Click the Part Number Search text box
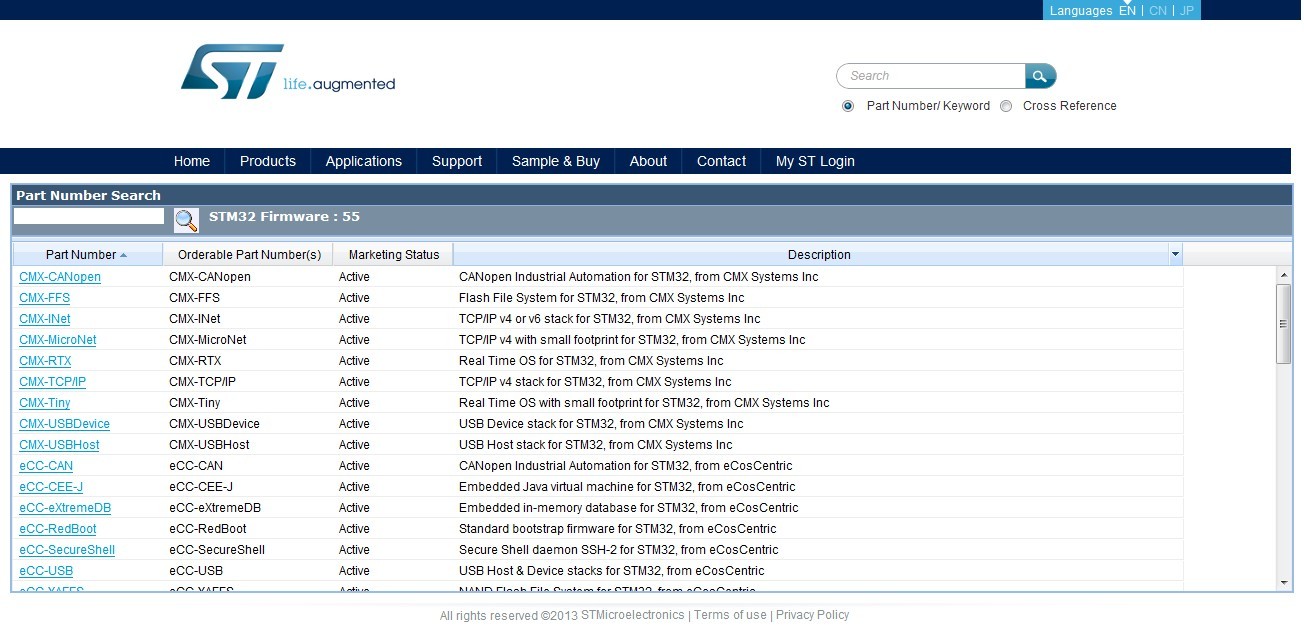 pos(89,216)
